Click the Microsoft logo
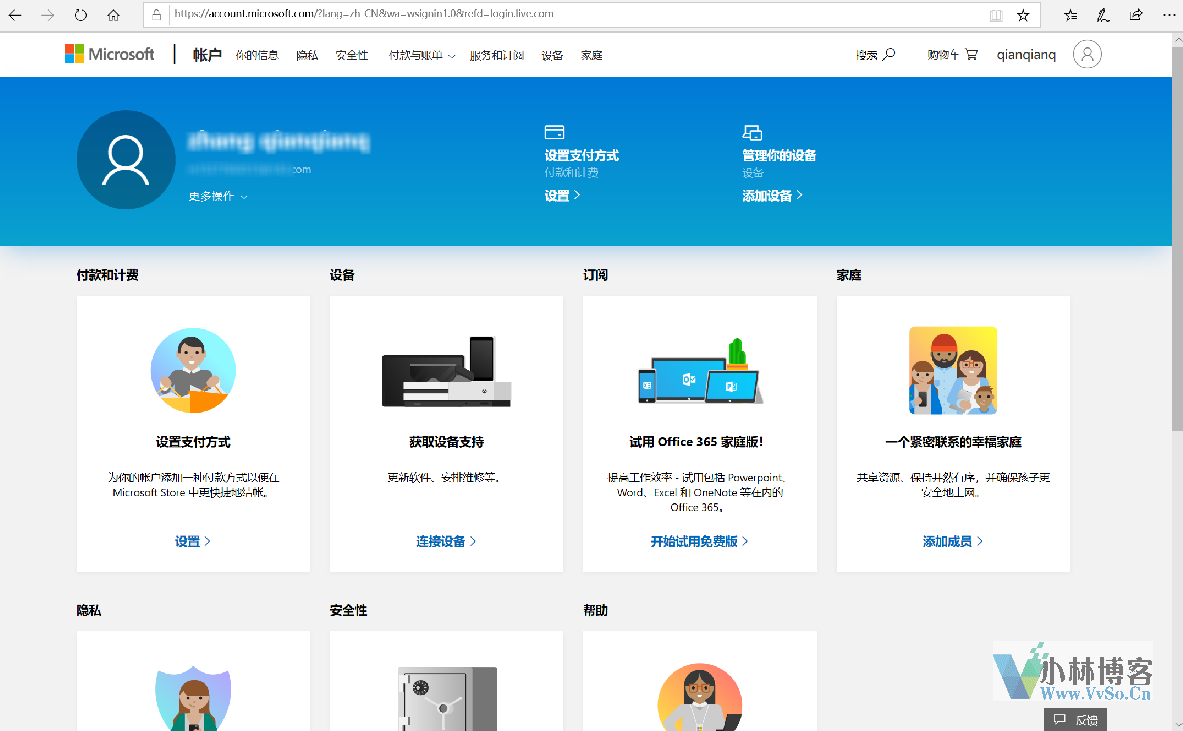 click(x=109, y=54)
